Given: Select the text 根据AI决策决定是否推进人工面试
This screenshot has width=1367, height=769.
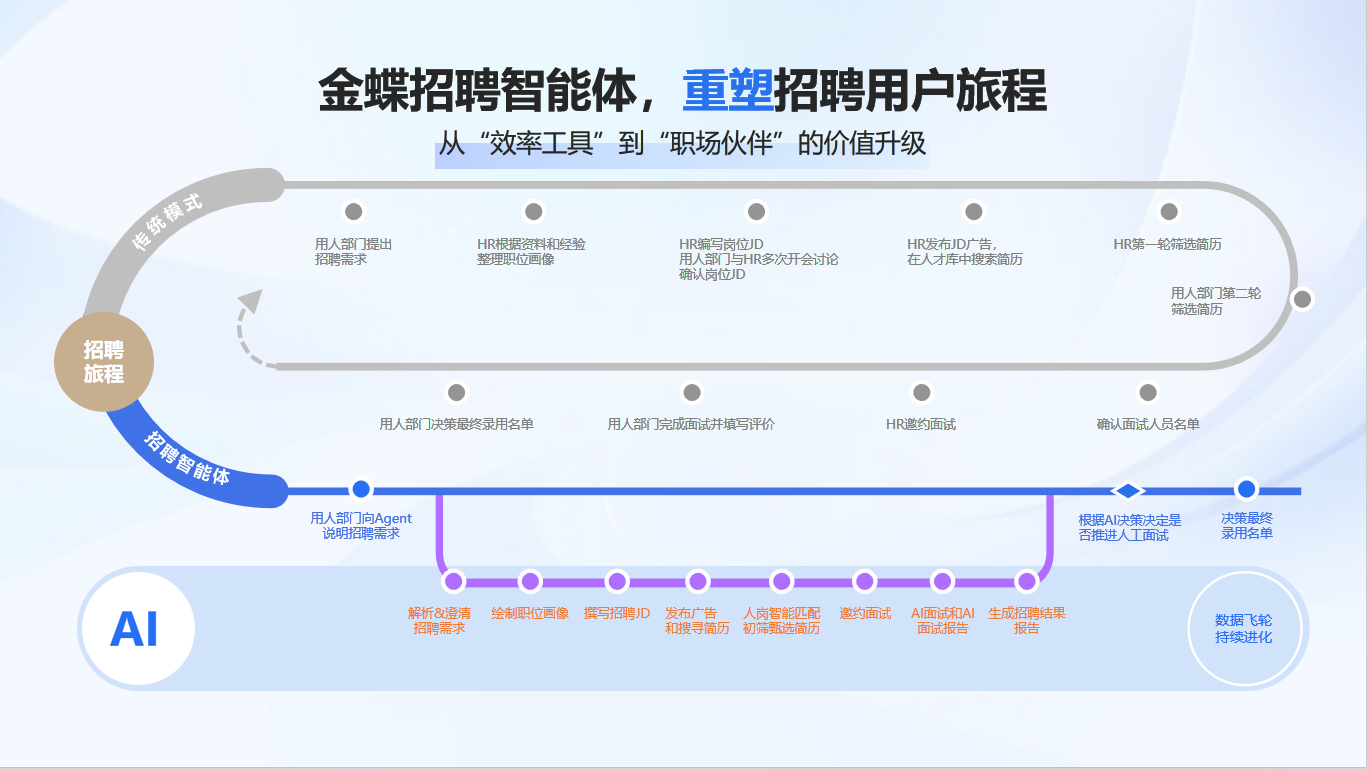Looking at the screenshot, I should point(1130,528).
